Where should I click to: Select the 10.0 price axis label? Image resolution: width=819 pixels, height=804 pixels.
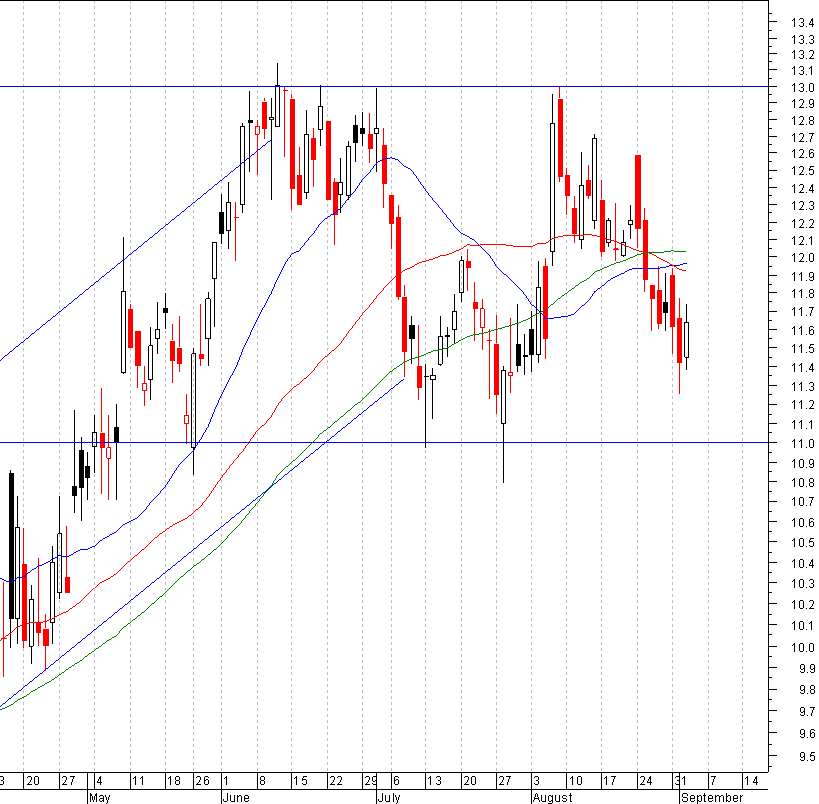click(802, 647)
